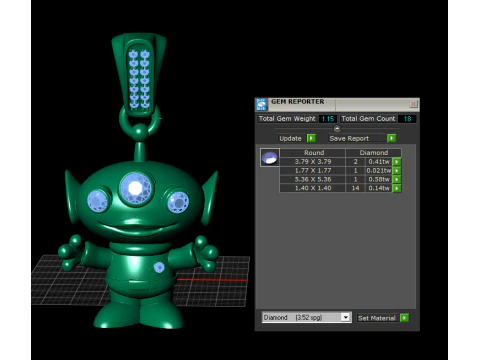480x360 pixels.
Task: Click the Update button label
Action: (x=290, y=138)
